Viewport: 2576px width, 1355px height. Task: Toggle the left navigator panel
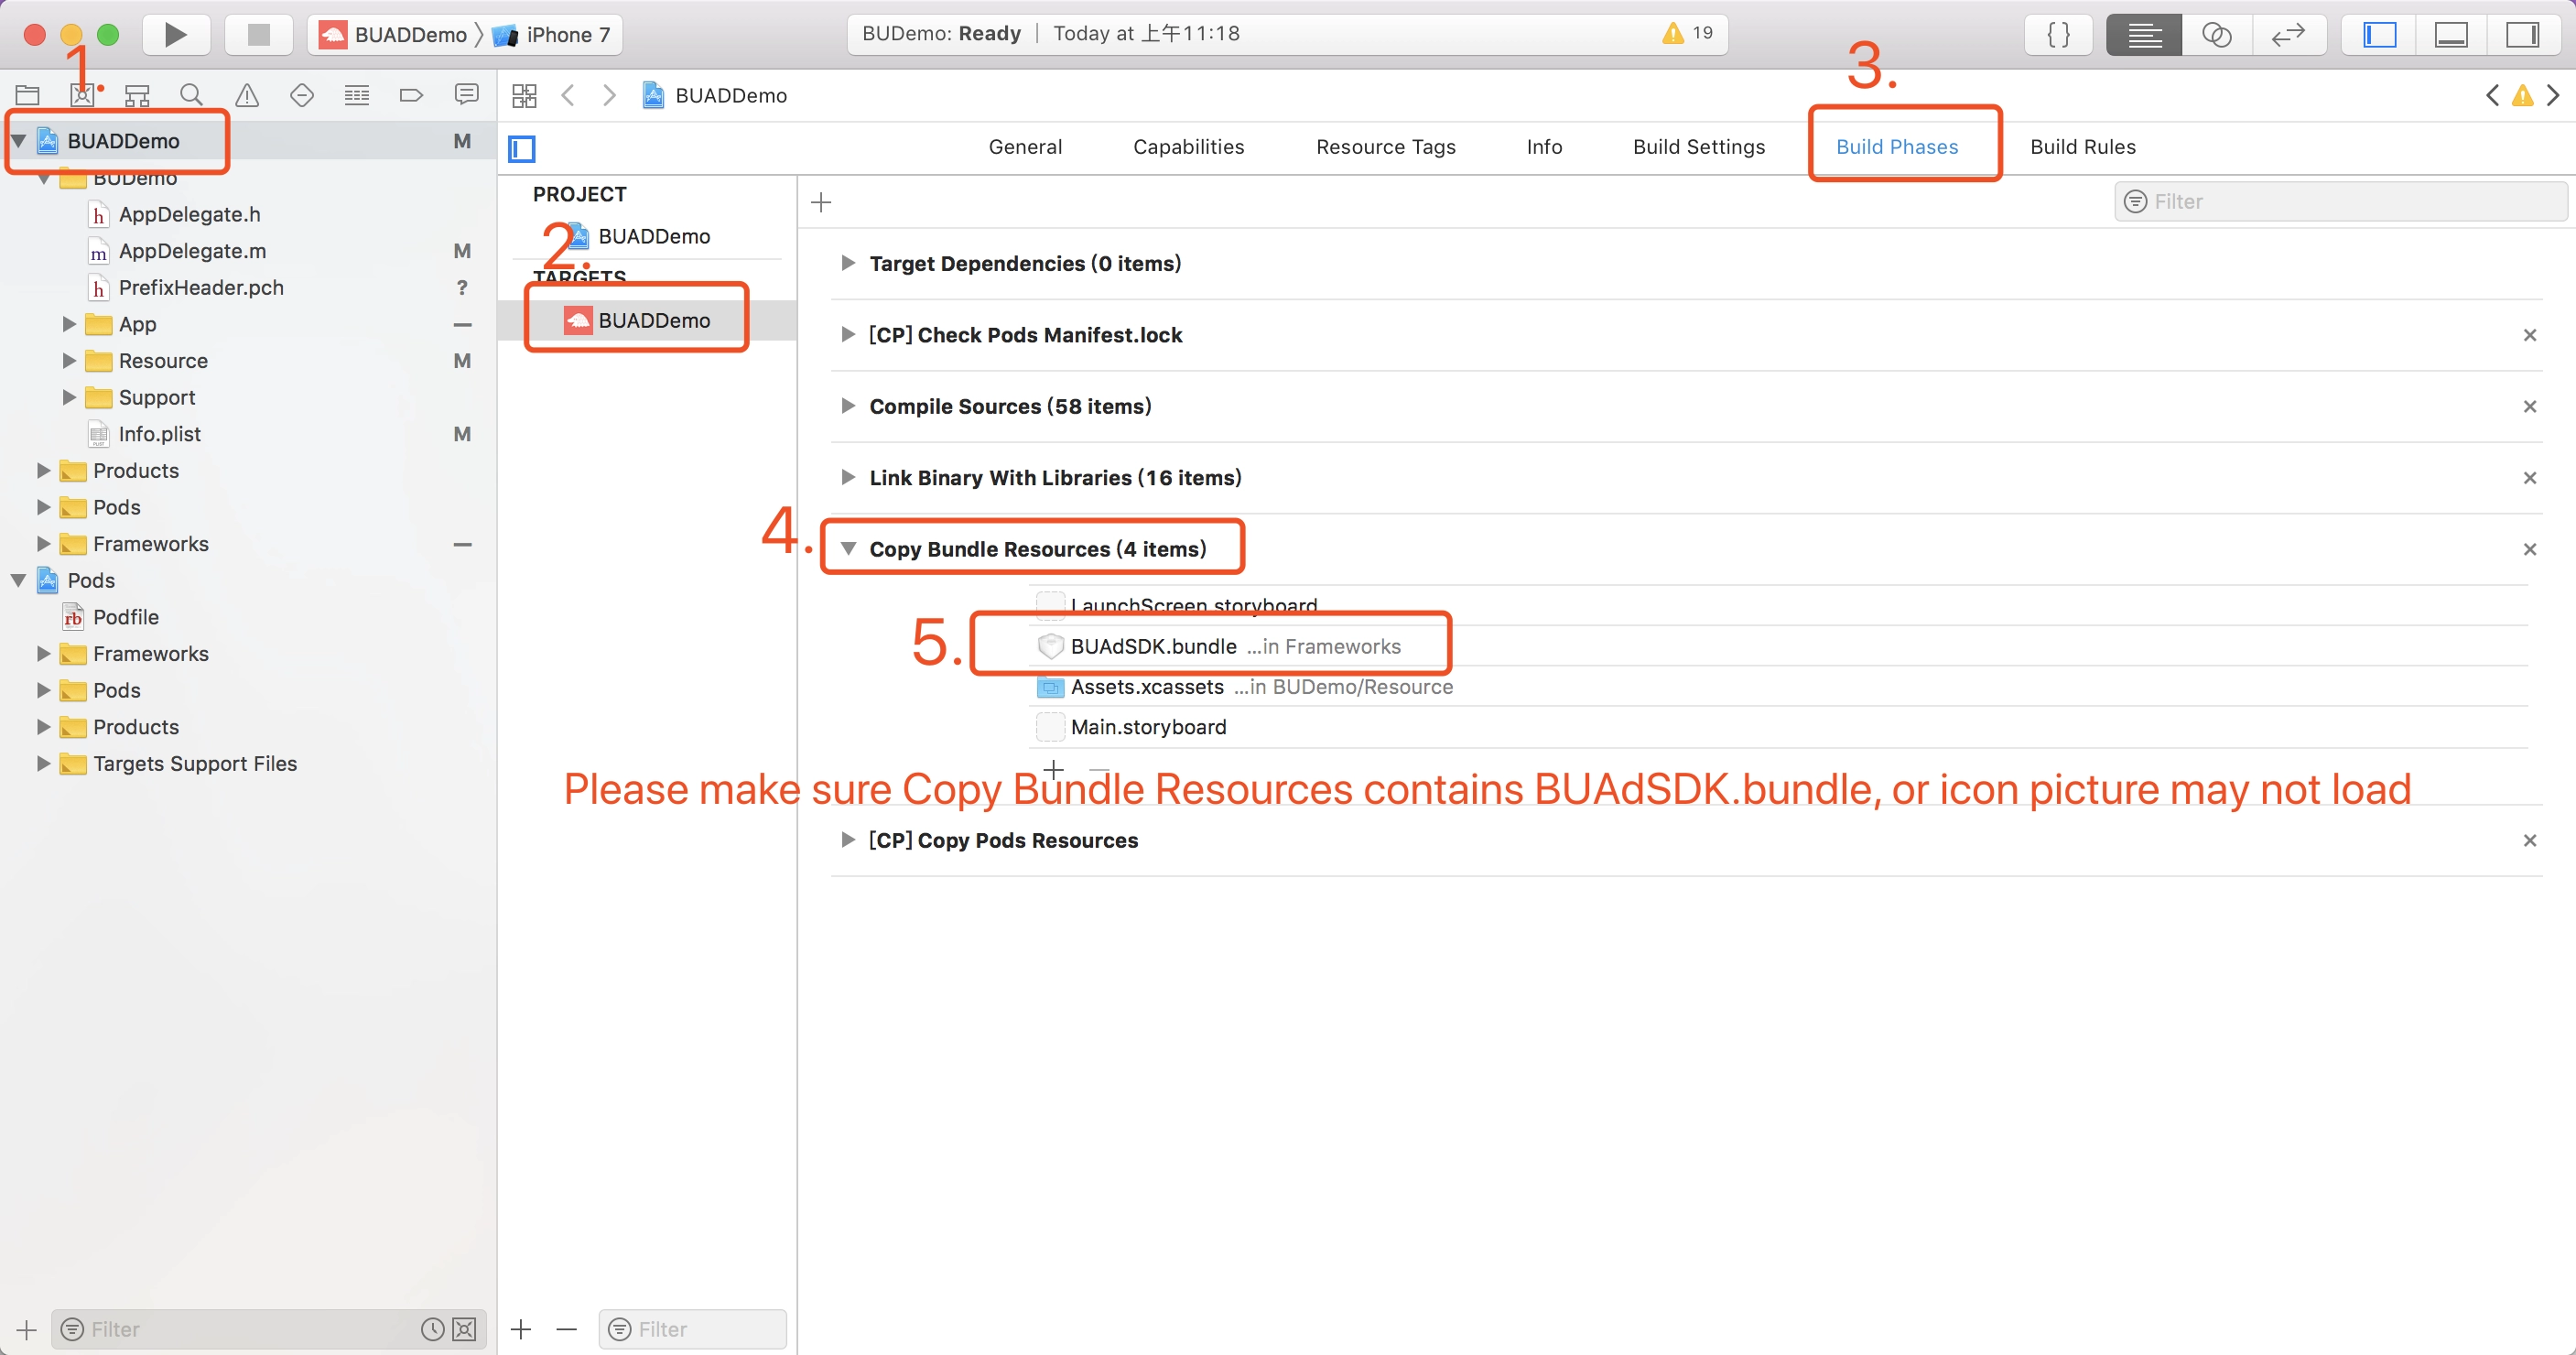(2379, 34)
